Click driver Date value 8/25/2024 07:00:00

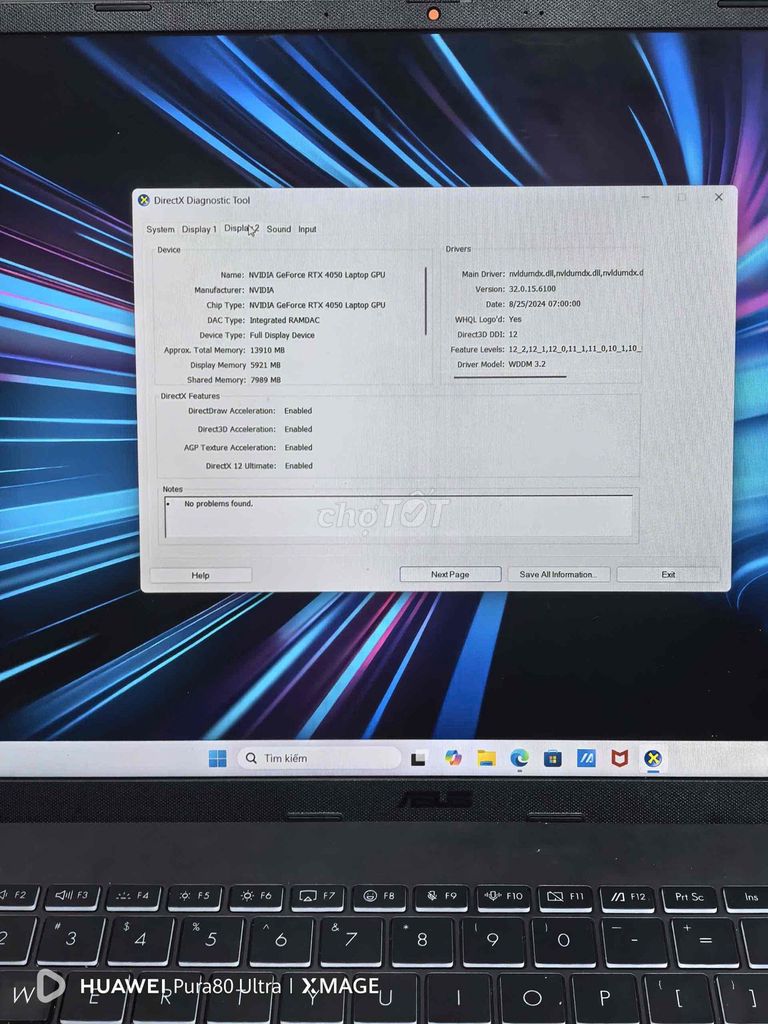(545, 304)
